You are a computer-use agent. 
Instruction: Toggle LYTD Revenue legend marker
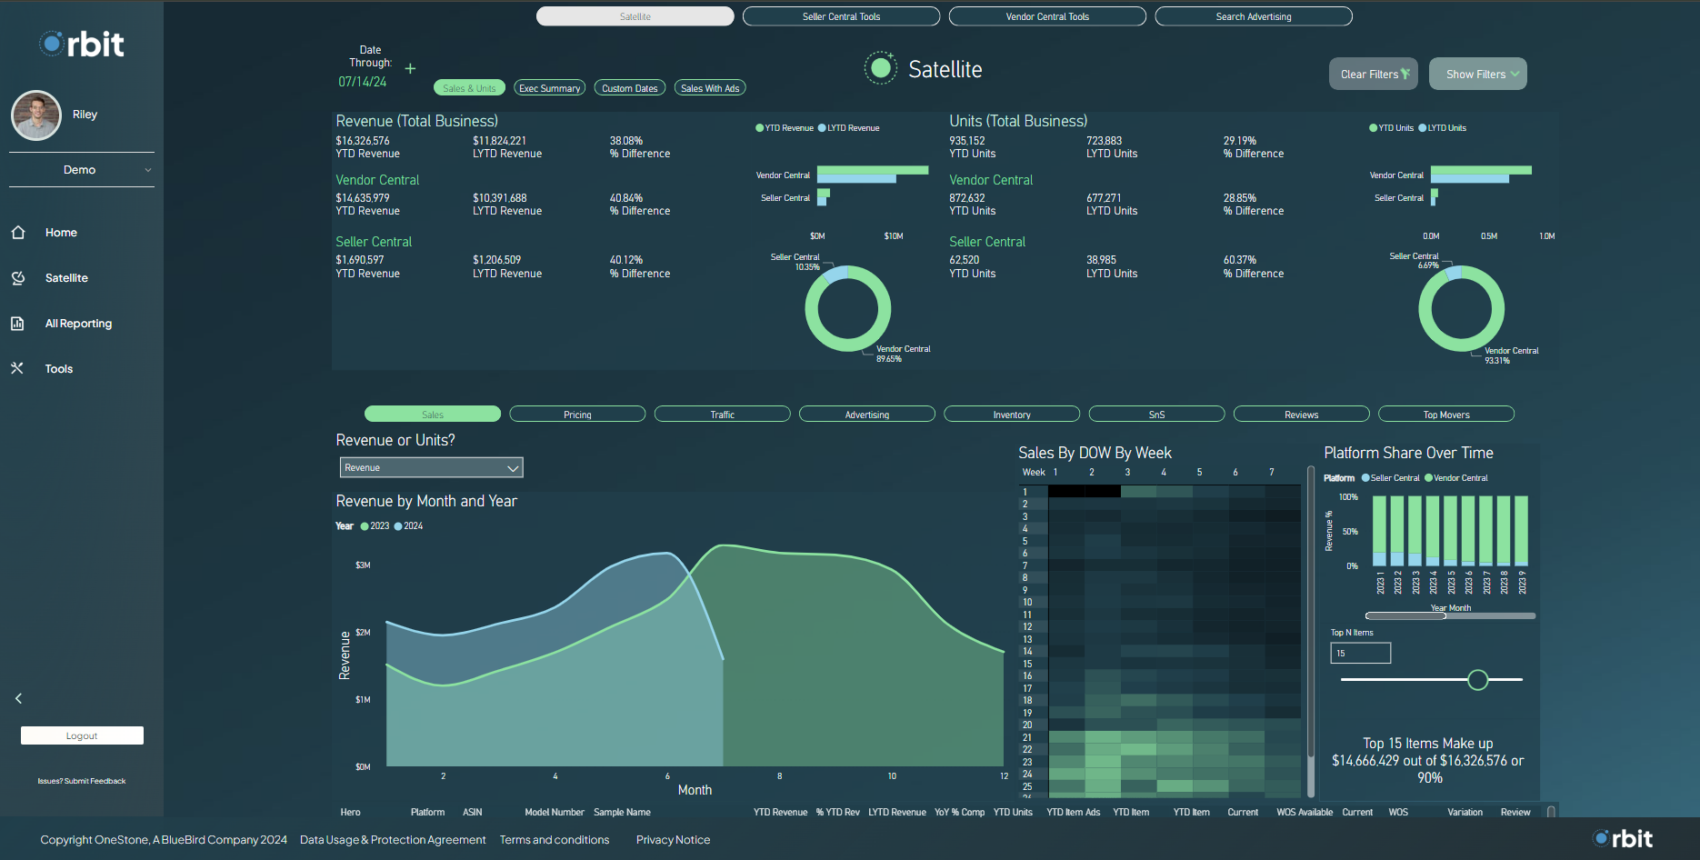pos(849,128)
